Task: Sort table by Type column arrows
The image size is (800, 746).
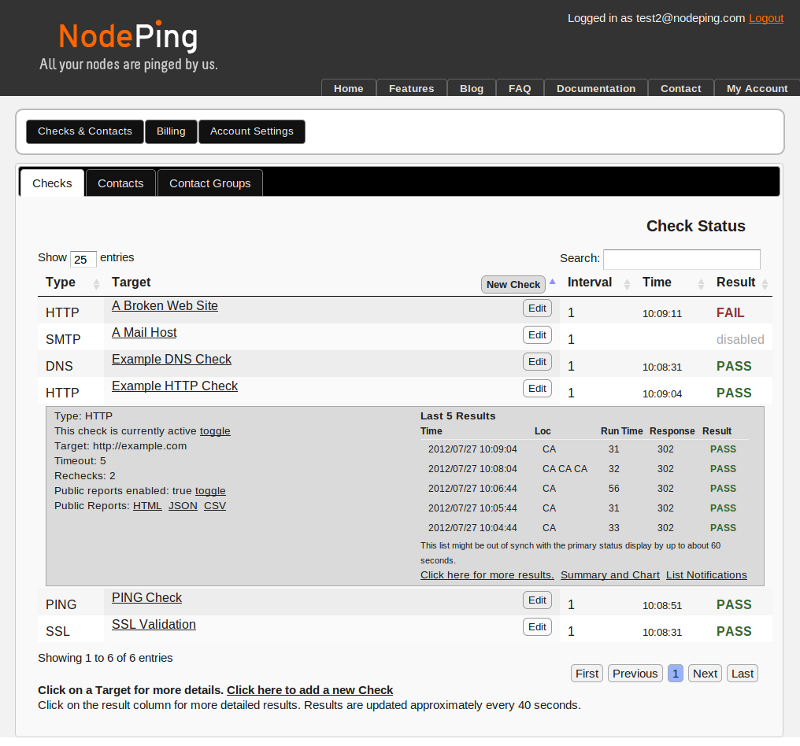Action: tap(97, 284)
